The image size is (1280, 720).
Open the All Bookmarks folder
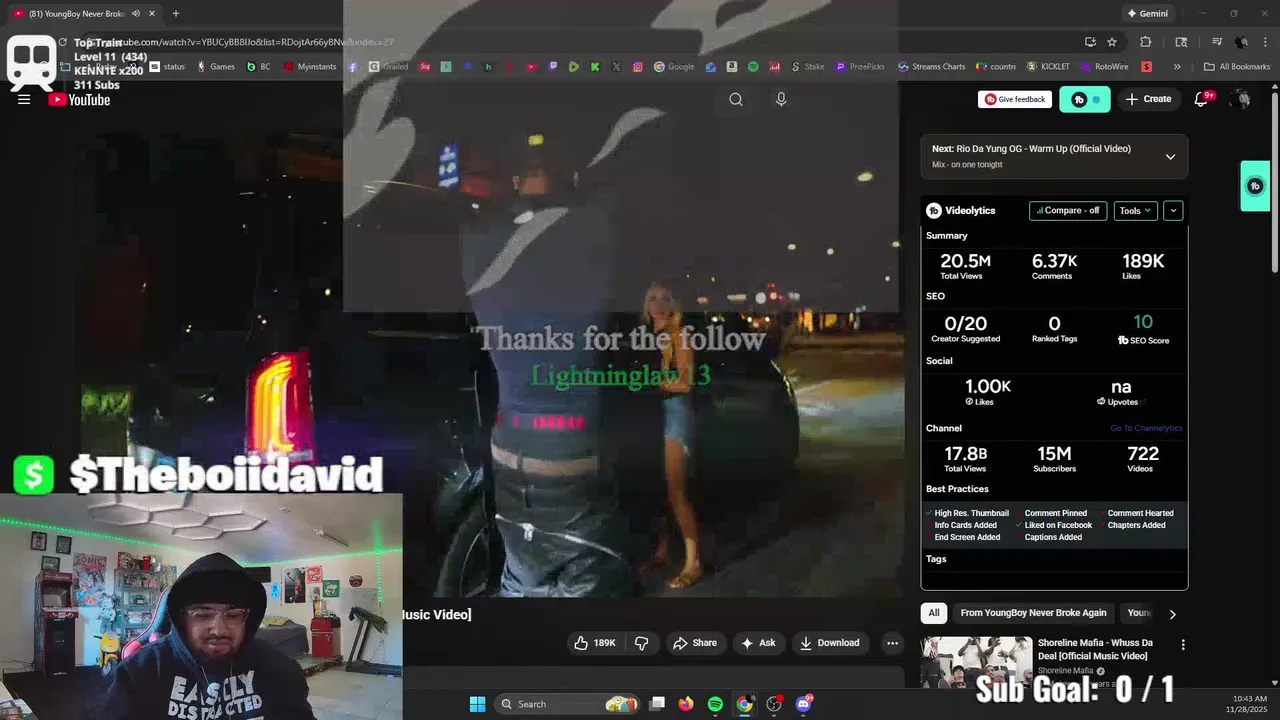[1237, 67]
